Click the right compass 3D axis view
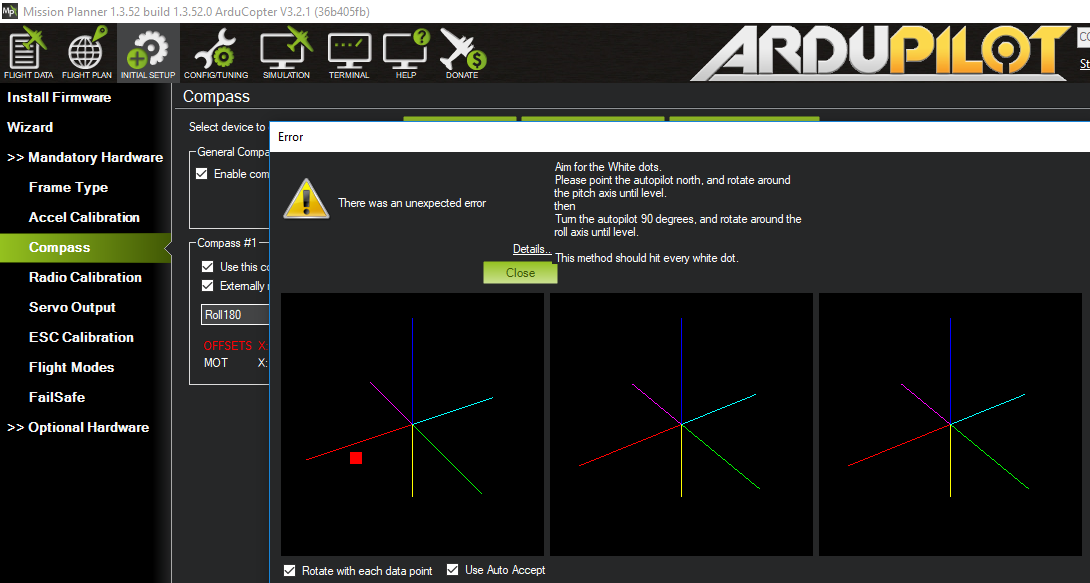The width and height of the screenshot is (1090, 583). [950, 424]
